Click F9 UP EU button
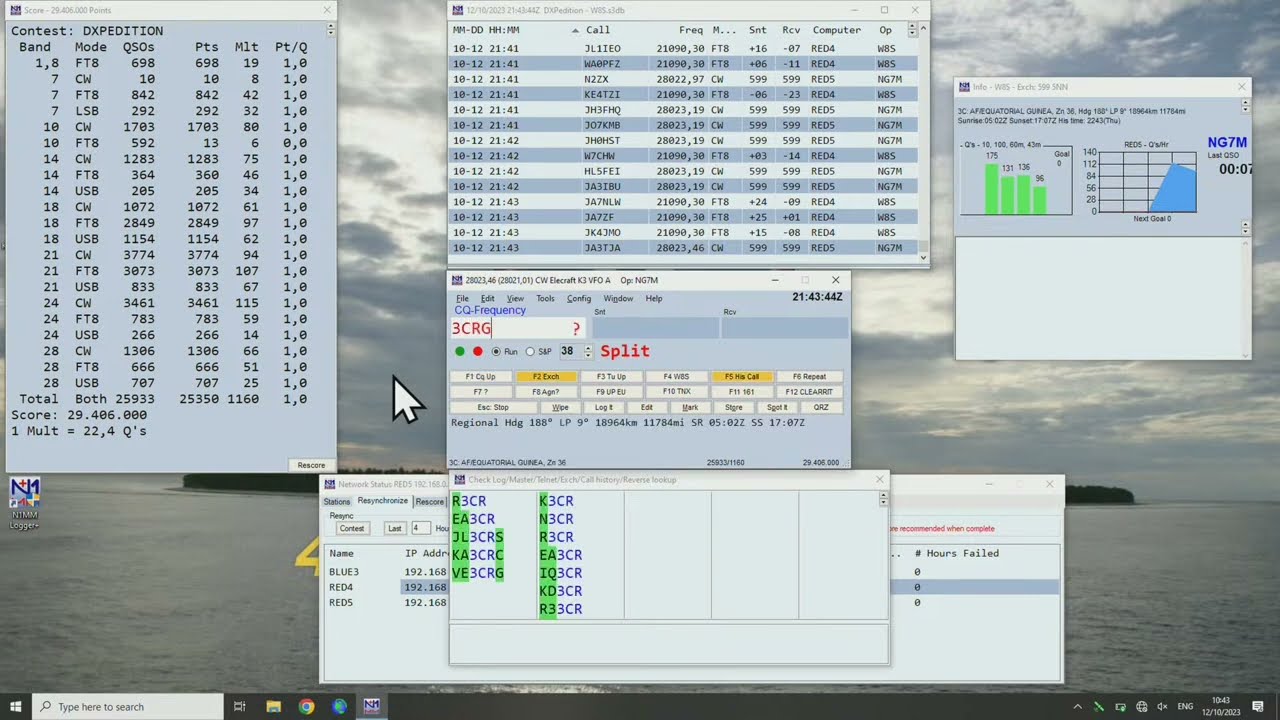The width and height of the screenshot is (1280, 720). (x=611, y=392)
